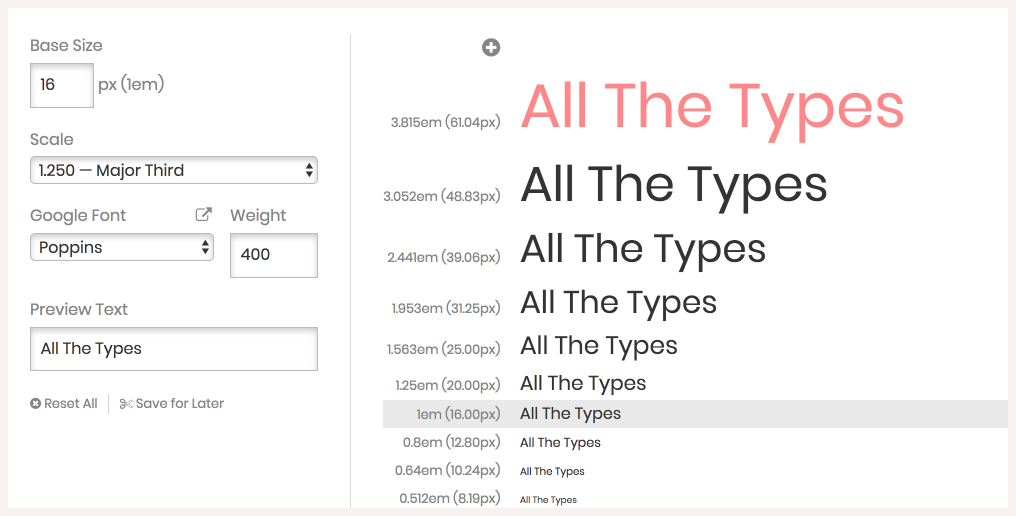The height and width of the screenshot is (516, 1016).
Task: Click the Base Size input field
Action: pos(62,85)
